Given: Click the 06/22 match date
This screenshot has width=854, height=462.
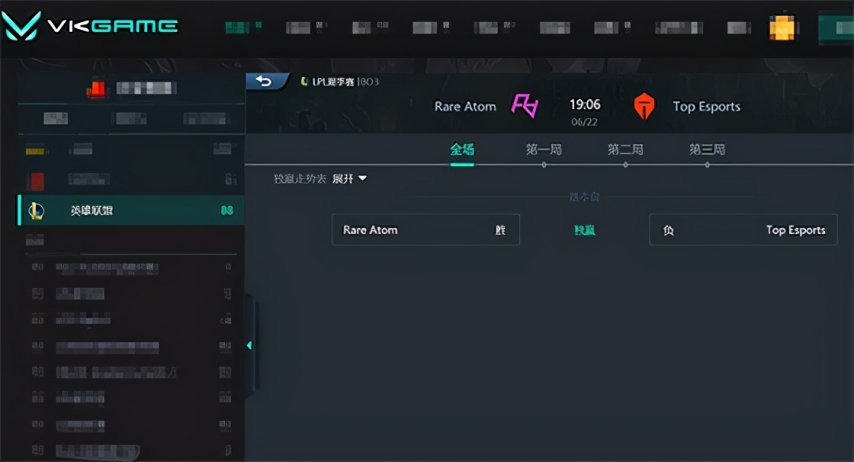Looking at the screenshot, I should [x=584, y=122].
